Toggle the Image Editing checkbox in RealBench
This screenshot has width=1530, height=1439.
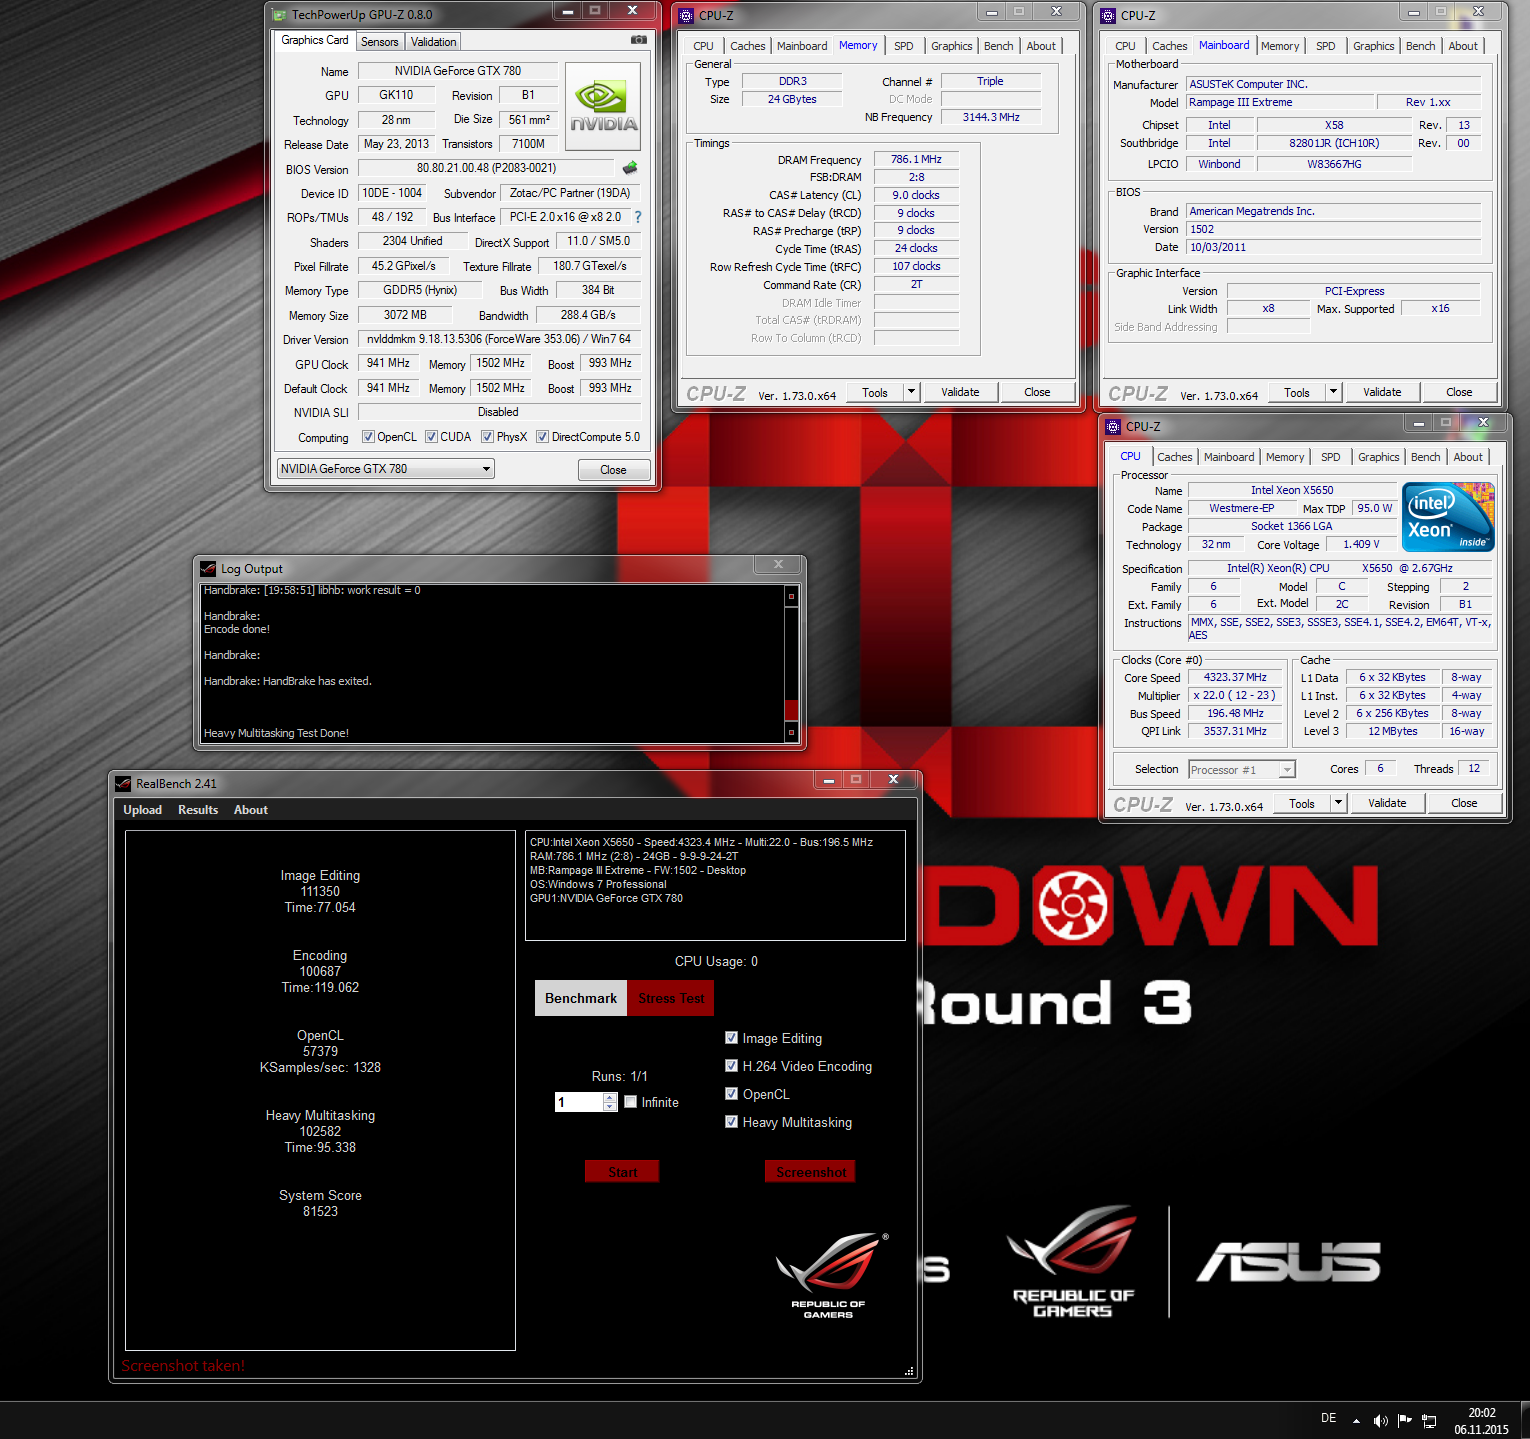(731, 1038)
